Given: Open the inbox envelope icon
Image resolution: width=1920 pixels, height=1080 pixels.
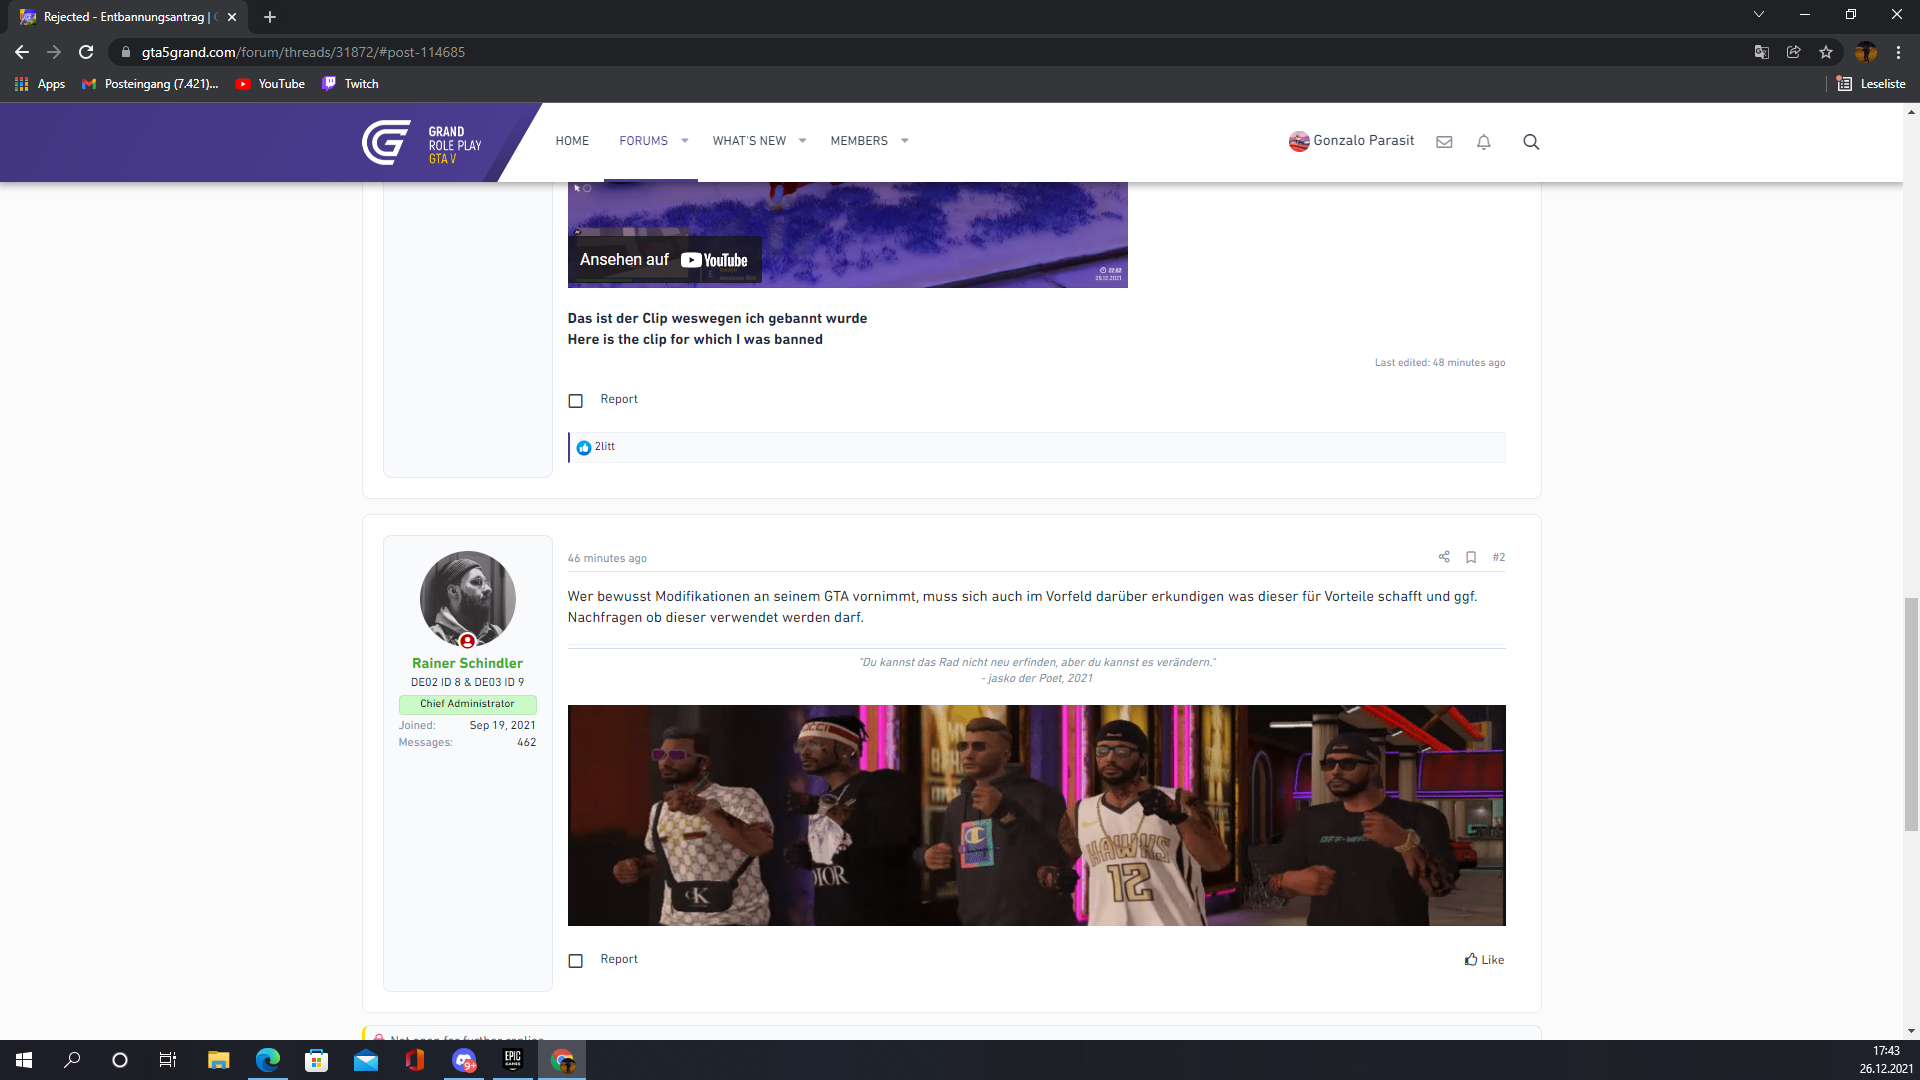Looking at the screenshot, I should coord(1444,142).
